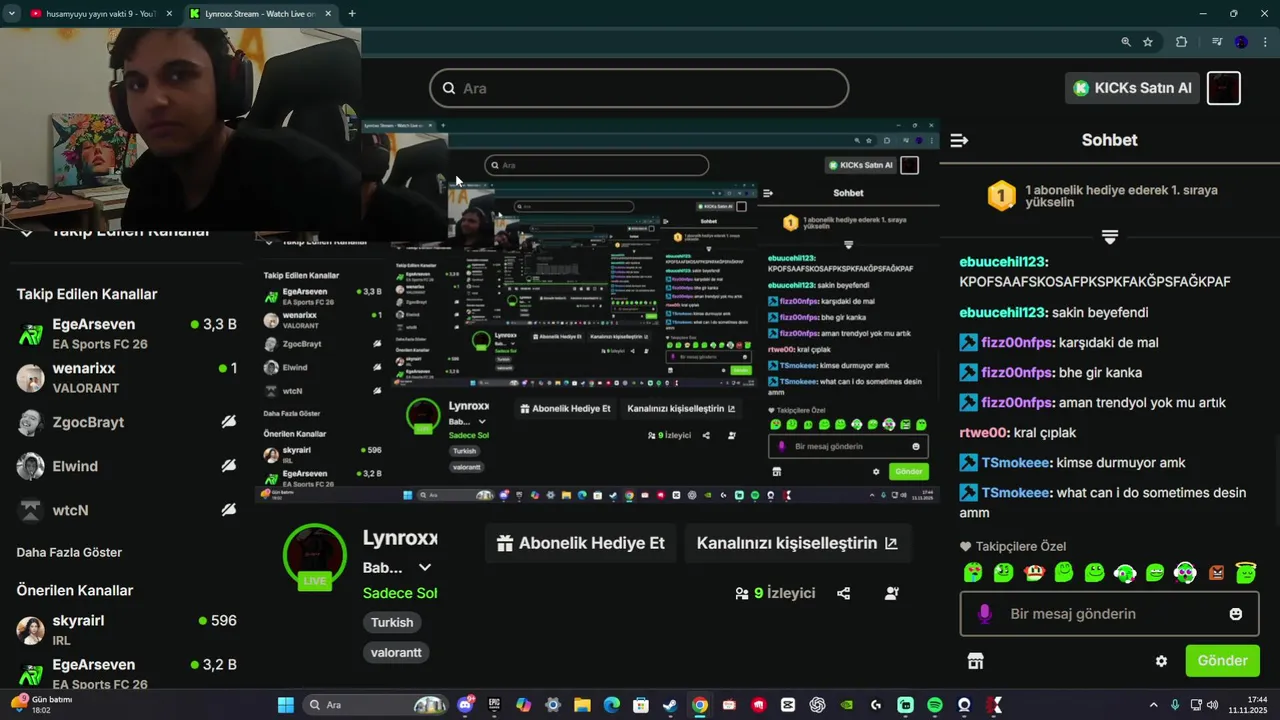
Task: Click the stream share icon
Action: click(843, 593)
